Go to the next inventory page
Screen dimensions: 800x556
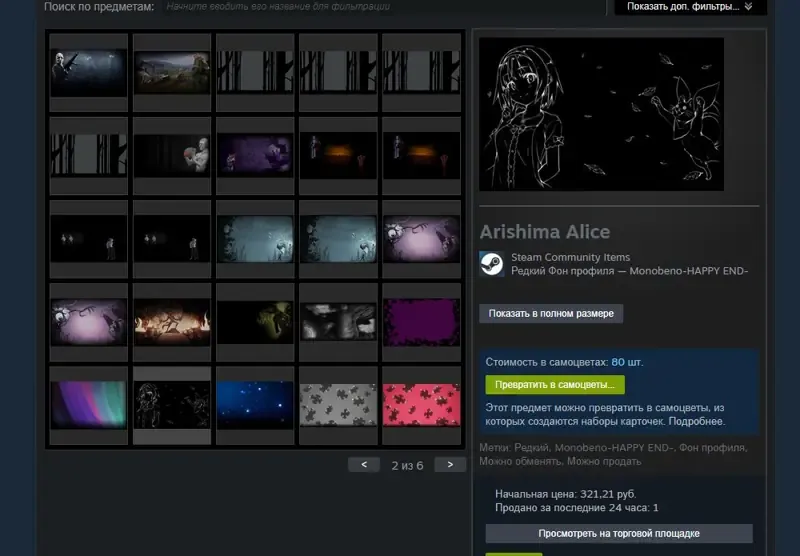point(450,465)
